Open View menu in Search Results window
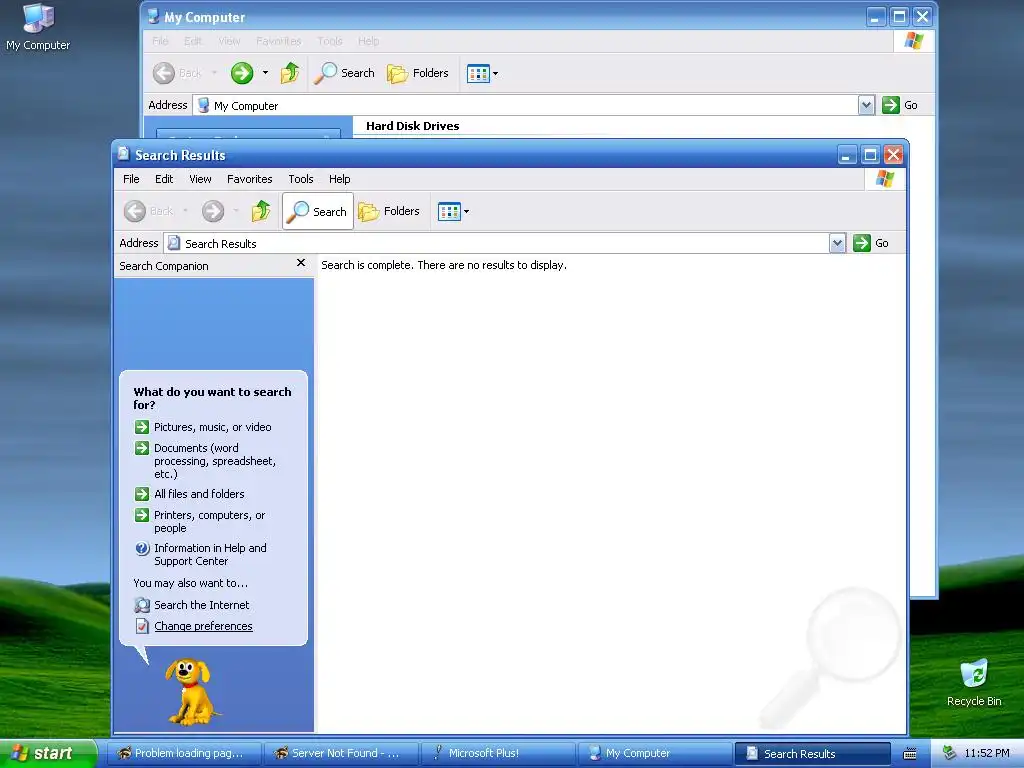The image size is (1024, 768). point(200,179)
